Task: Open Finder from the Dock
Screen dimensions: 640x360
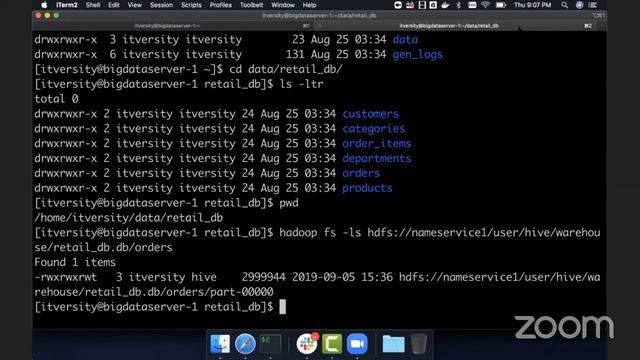Action: point(220,344)
